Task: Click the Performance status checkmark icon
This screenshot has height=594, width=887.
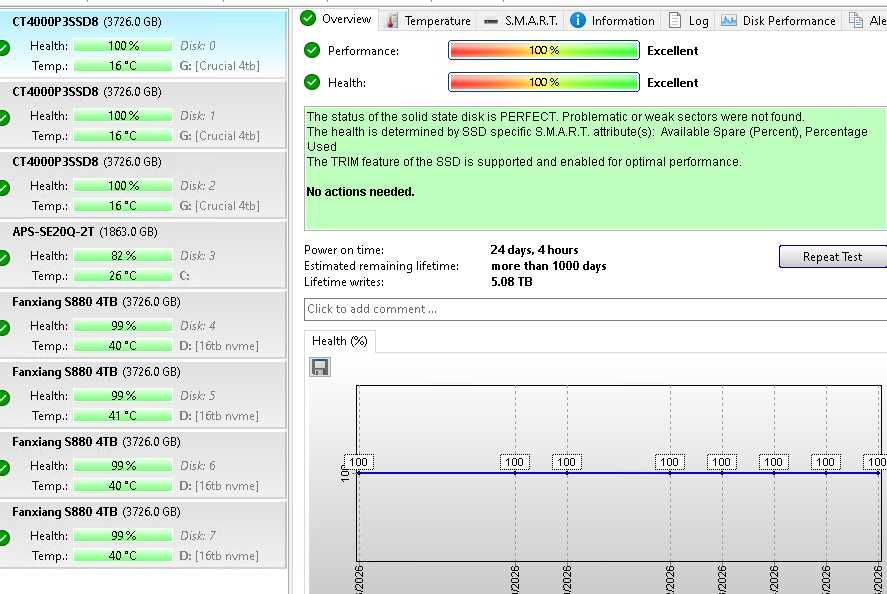Action: (312, 50)
